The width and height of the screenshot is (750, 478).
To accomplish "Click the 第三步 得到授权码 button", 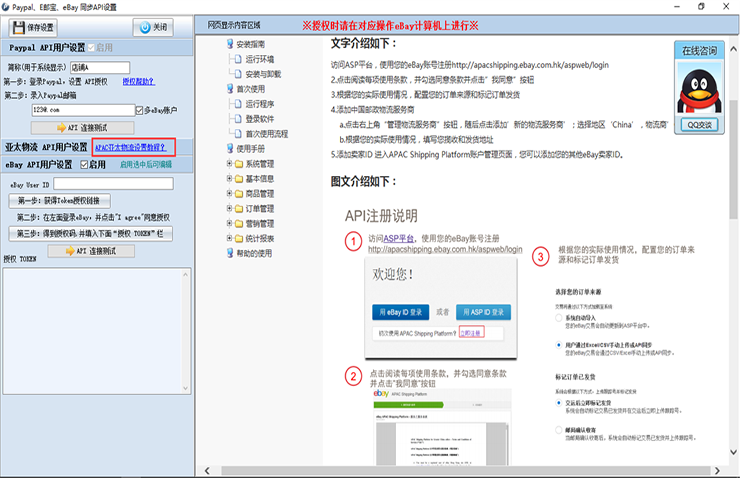I will click(x=90, y=233).
